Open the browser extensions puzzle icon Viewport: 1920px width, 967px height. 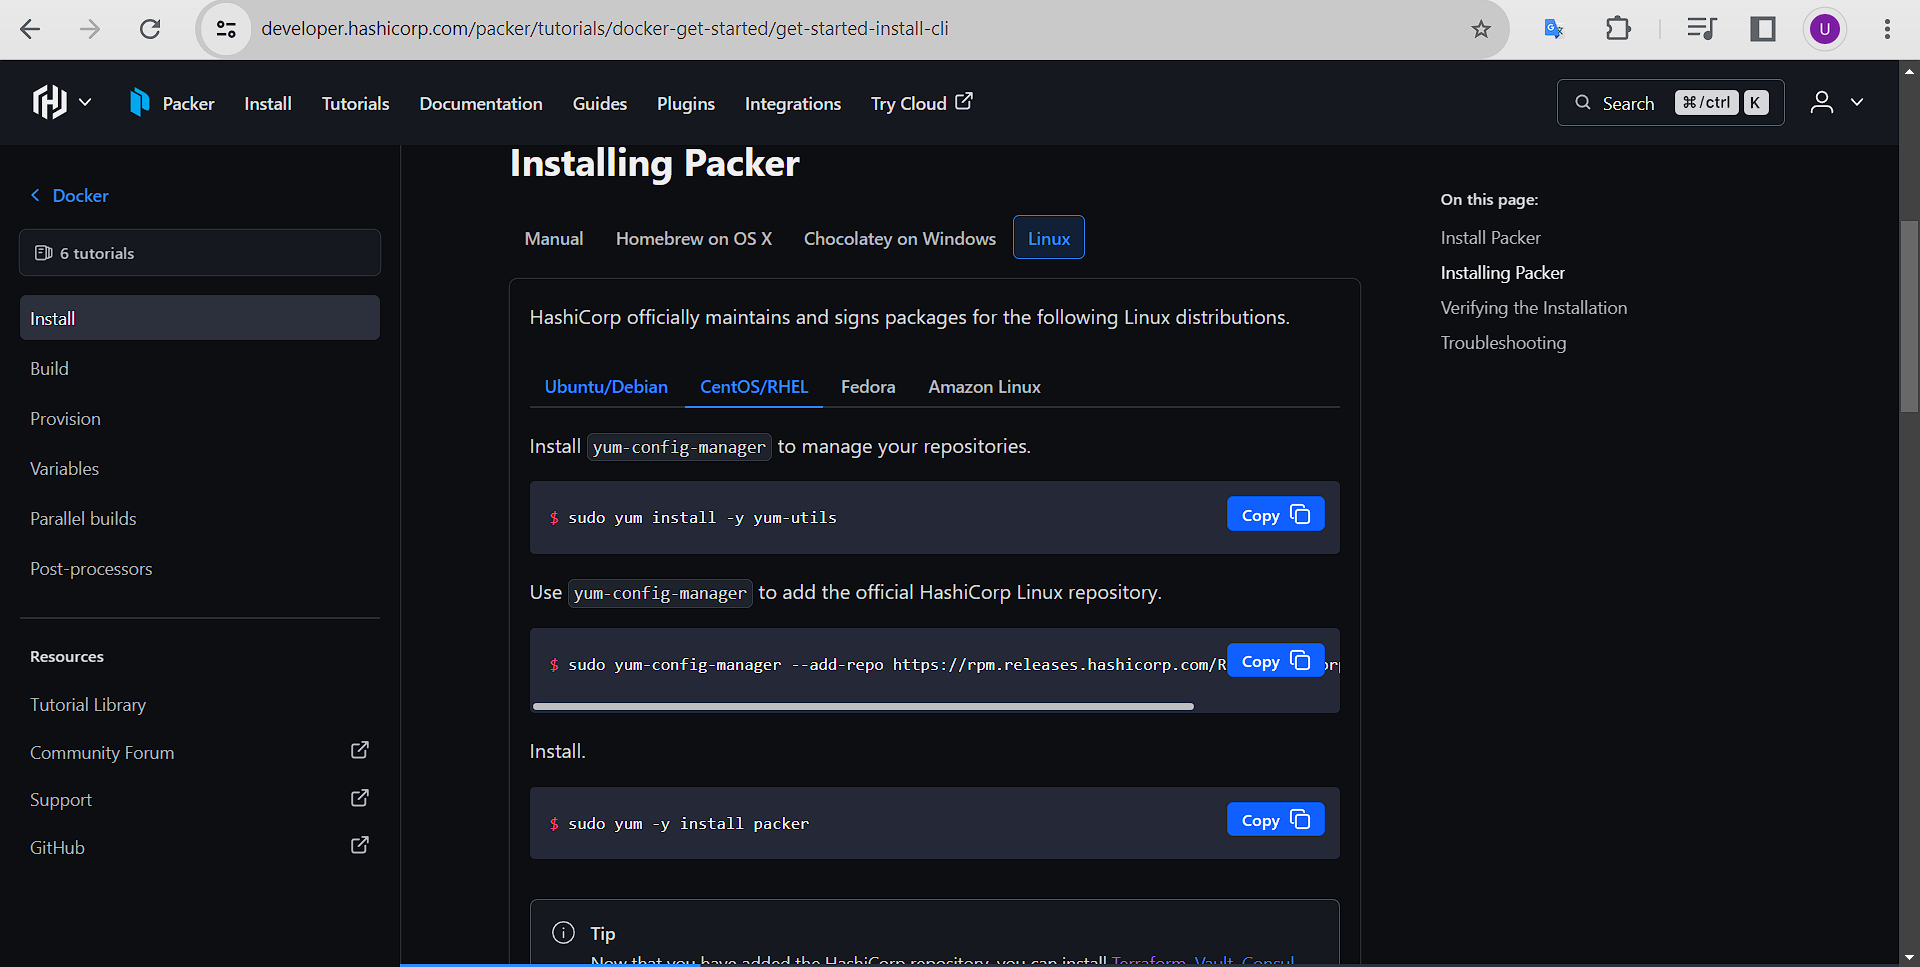pos(1618,29)
